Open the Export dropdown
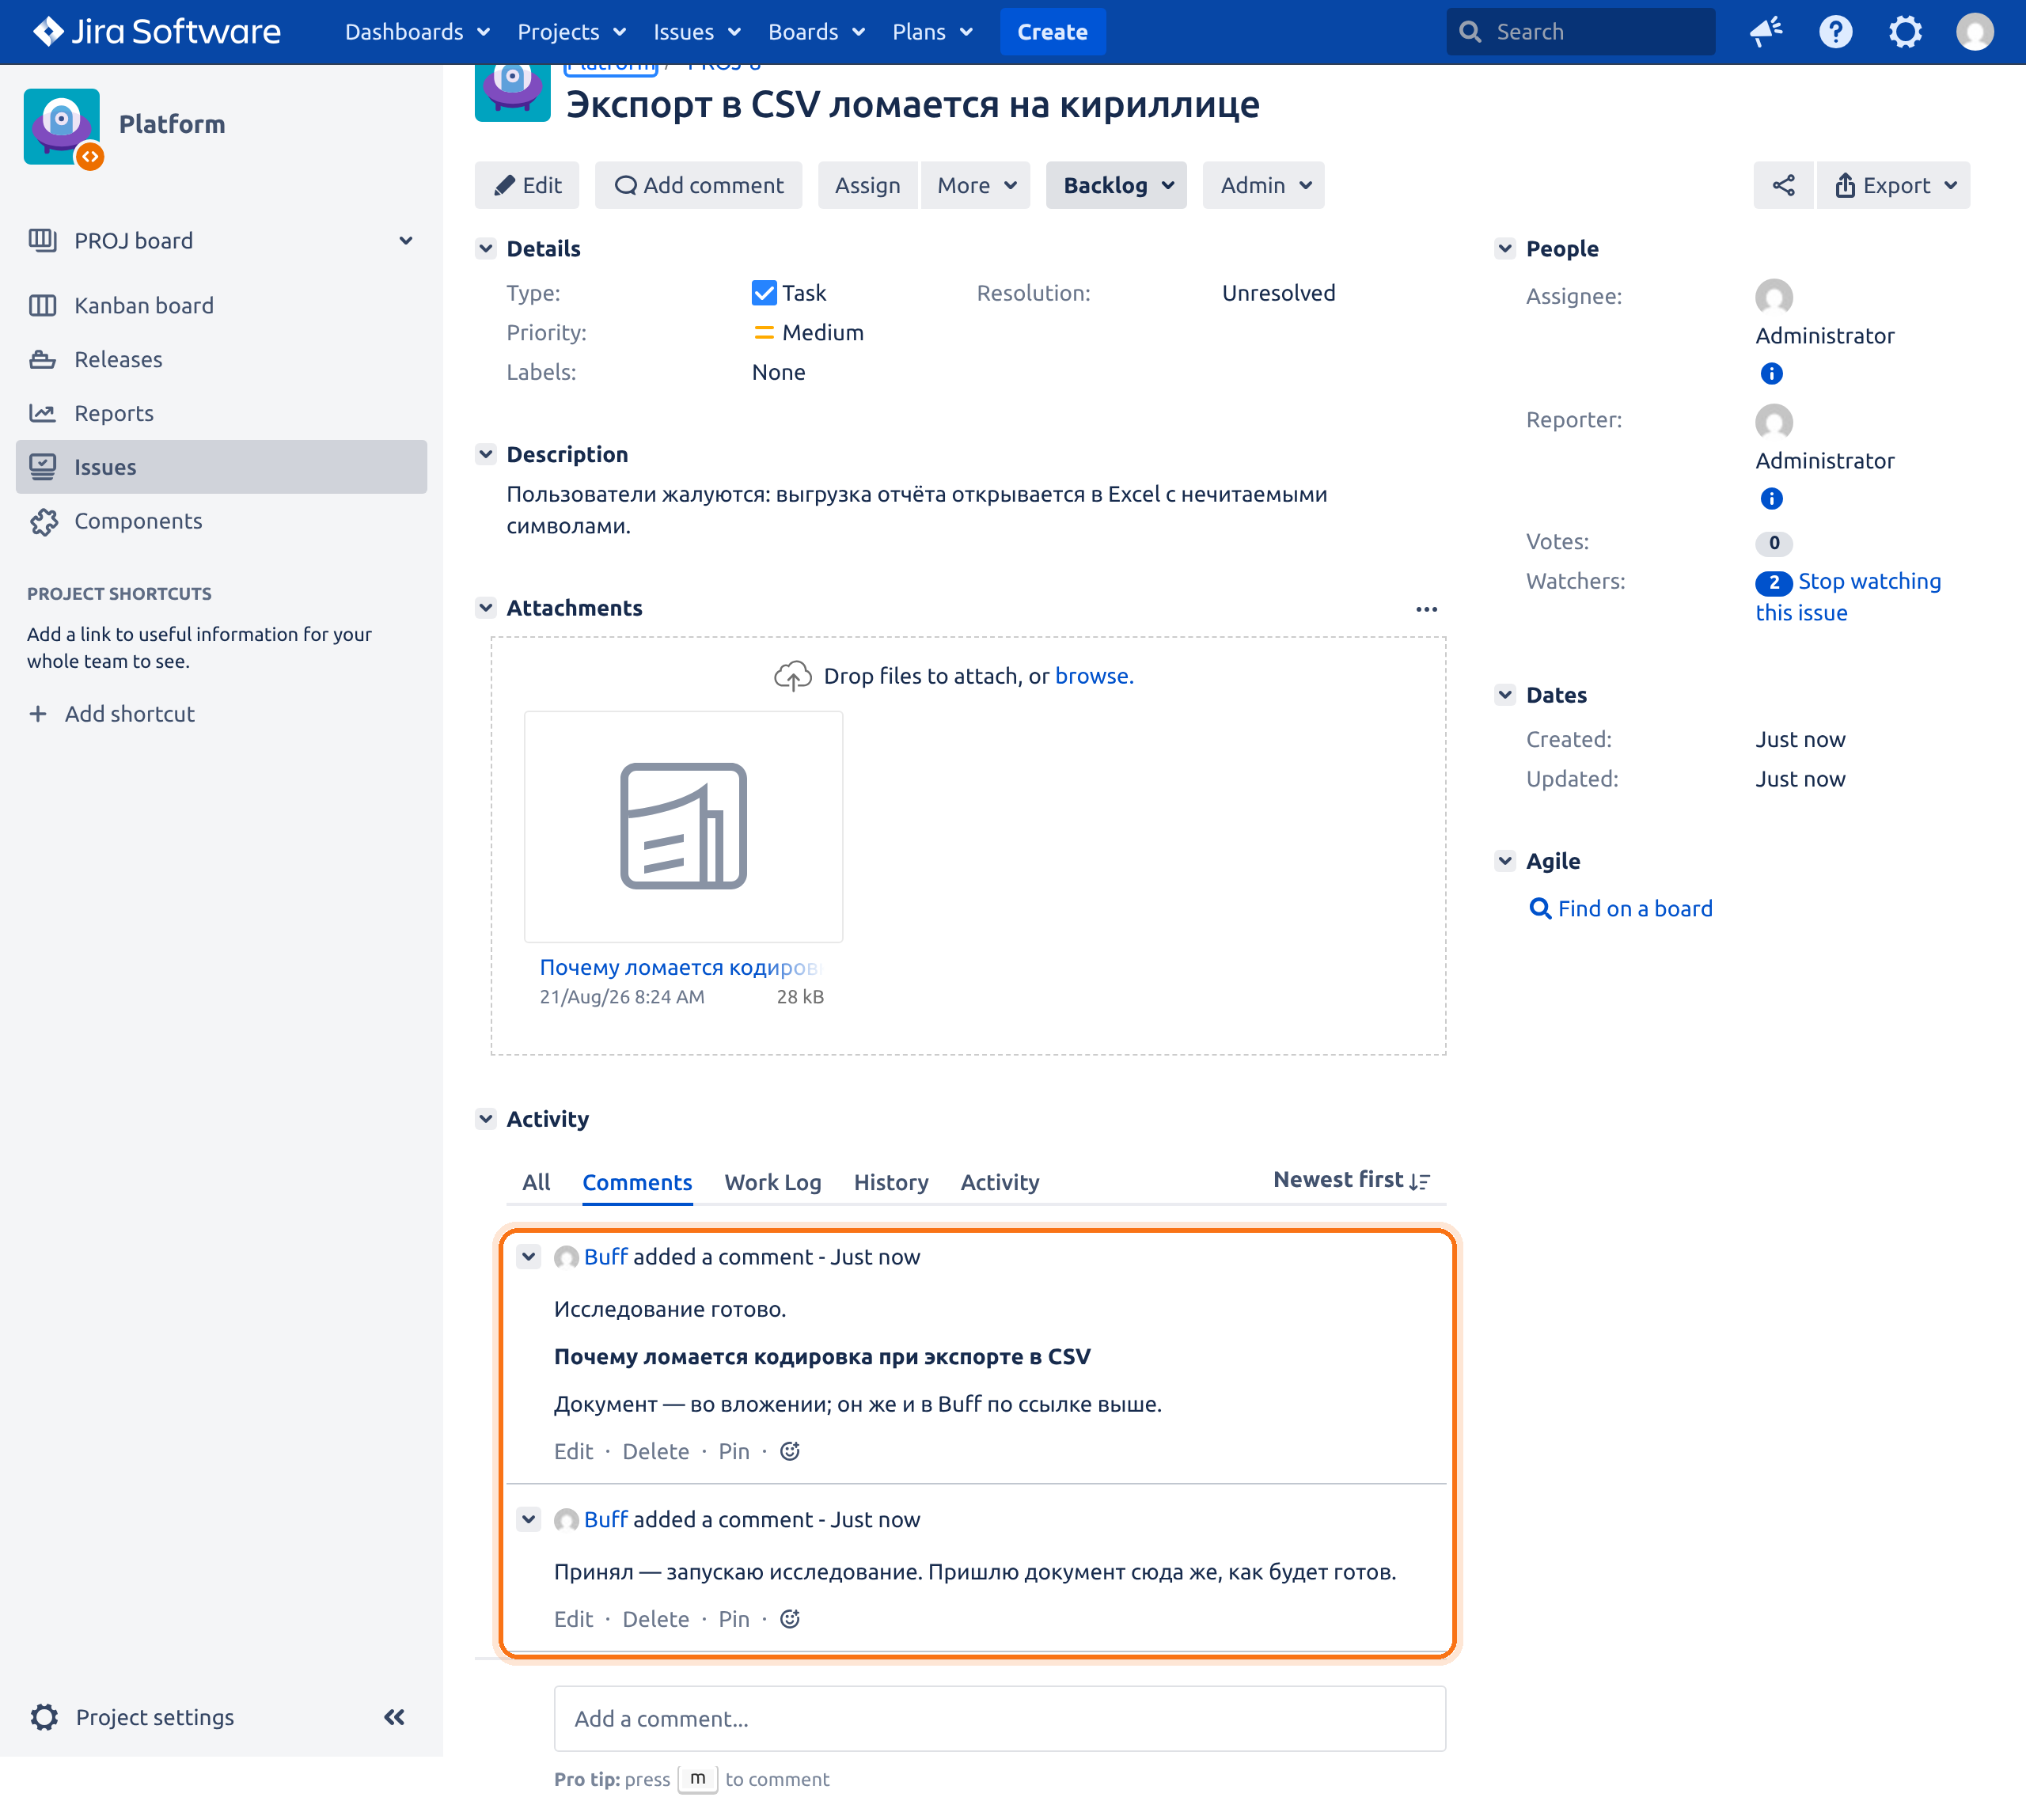The image size is (2026, 1820). [1894, 185]
